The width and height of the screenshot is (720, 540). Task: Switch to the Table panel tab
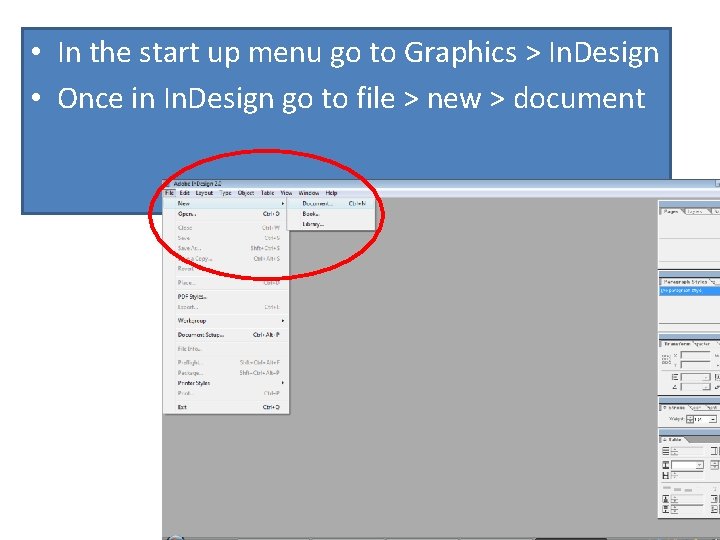pos(674,440)
